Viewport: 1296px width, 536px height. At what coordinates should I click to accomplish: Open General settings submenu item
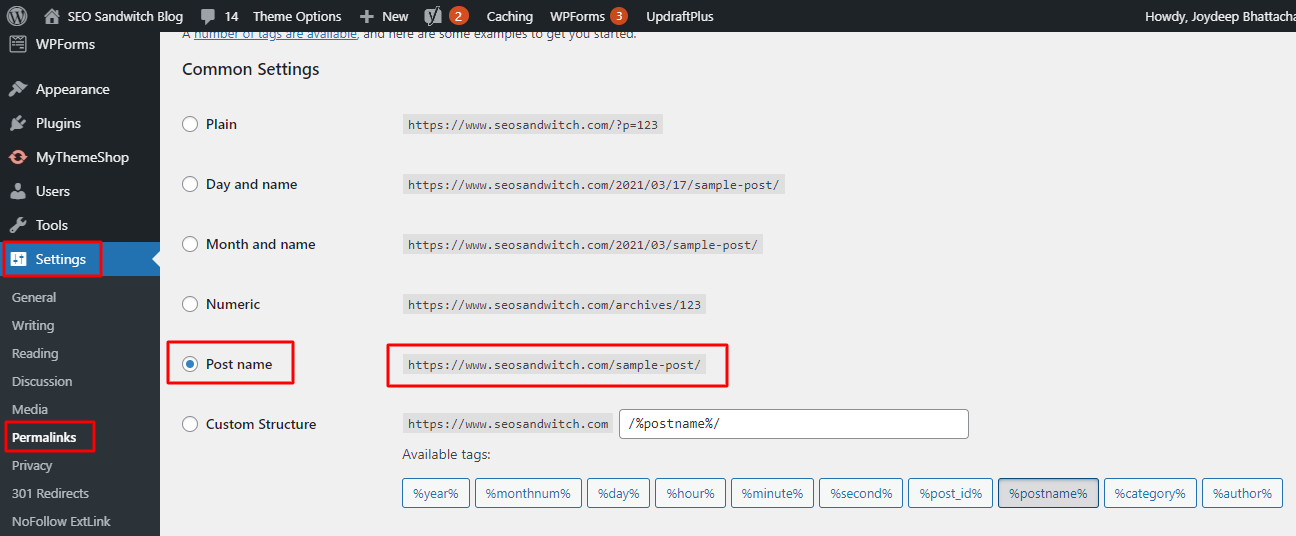tap(34, 297)
